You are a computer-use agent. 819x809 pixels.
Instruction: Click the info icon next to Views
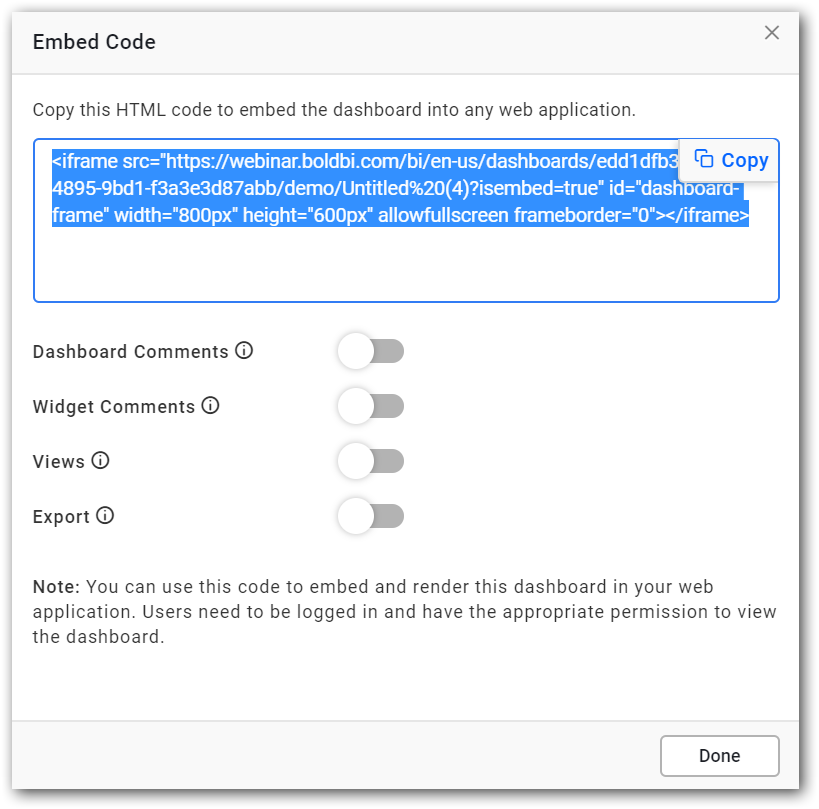point(100,461)
